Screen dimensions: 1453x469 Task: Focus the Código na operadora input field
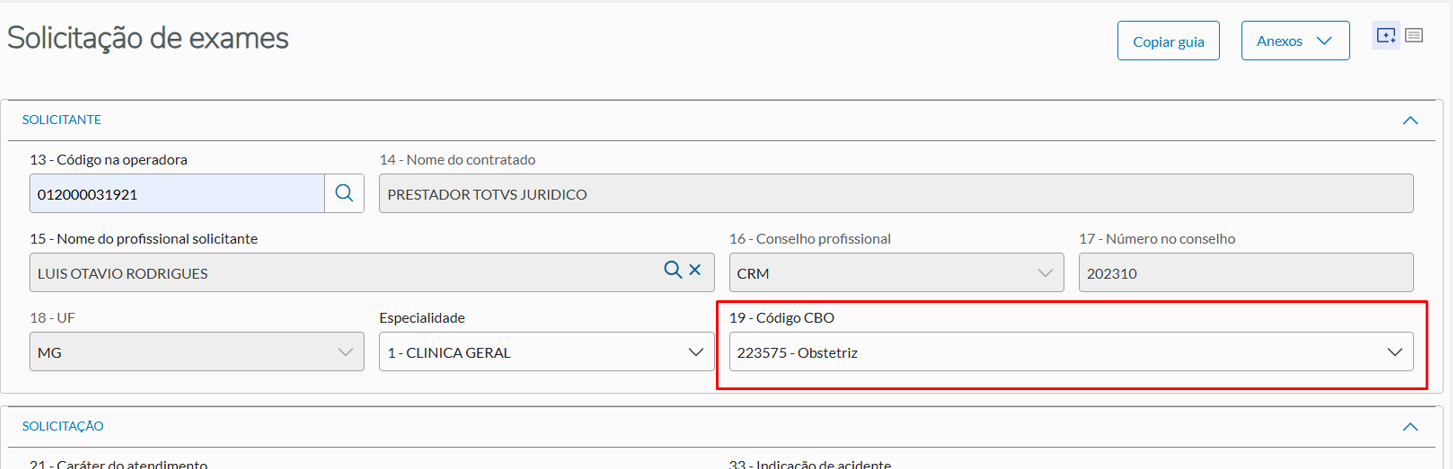point(177,194)
